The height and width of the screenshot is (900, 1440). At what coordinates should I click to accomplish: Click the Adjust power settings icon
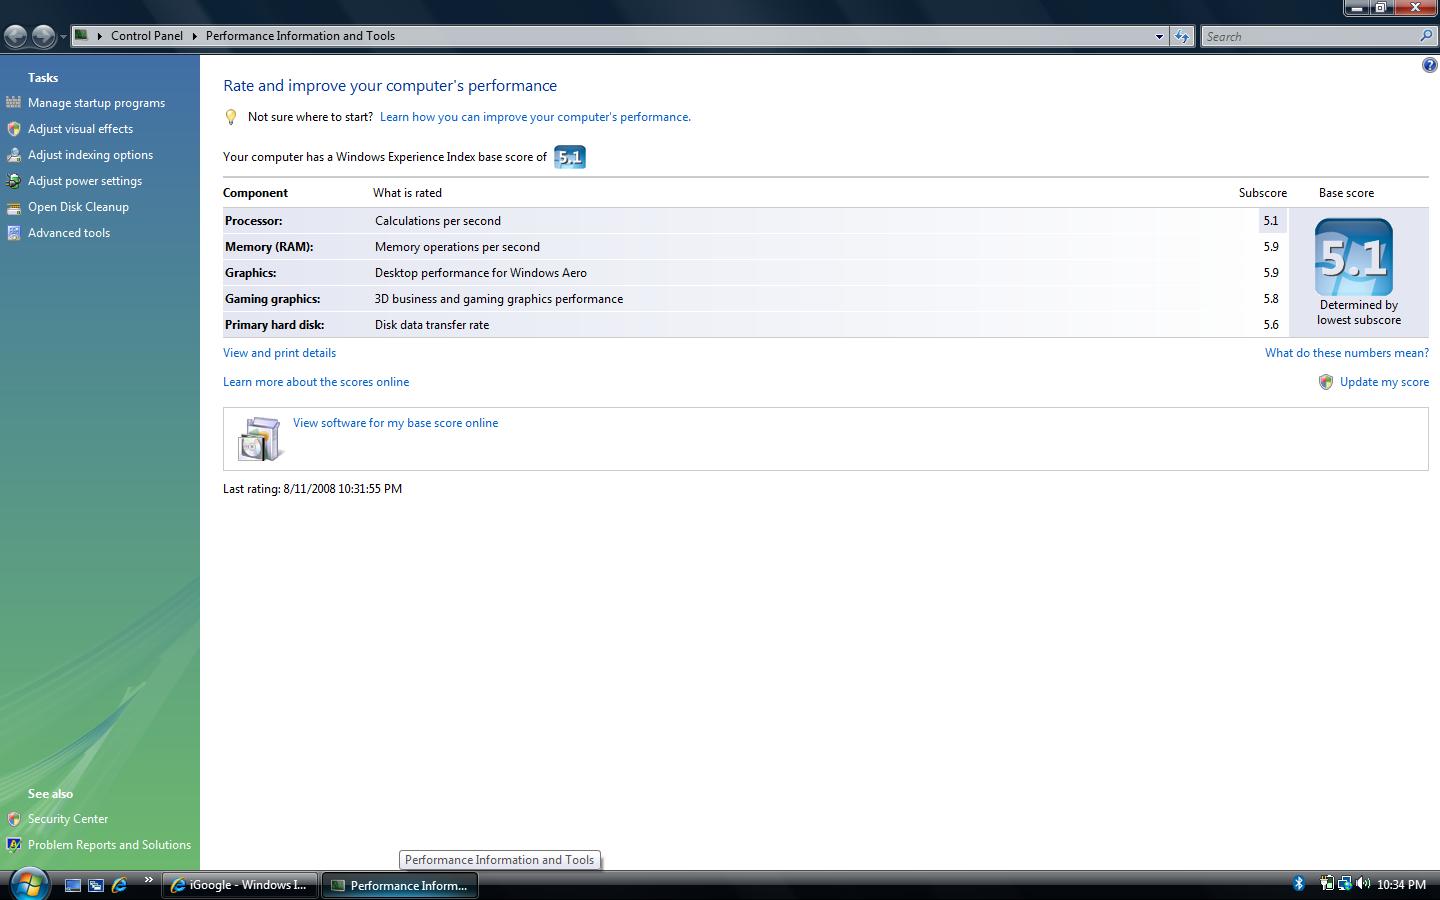click(13, 180)
